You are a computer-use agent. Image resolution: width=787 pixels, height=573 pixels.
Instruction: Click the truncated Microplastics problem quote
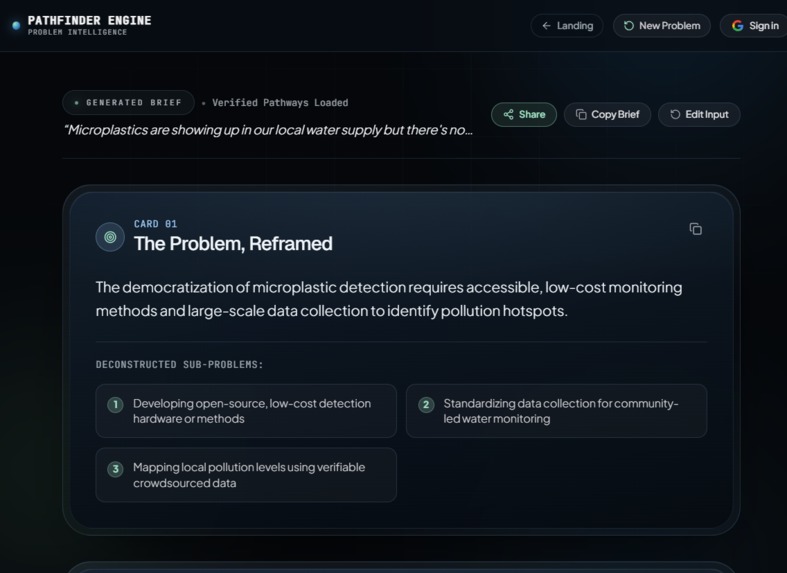pyautogui.click(x=268, y=130)
